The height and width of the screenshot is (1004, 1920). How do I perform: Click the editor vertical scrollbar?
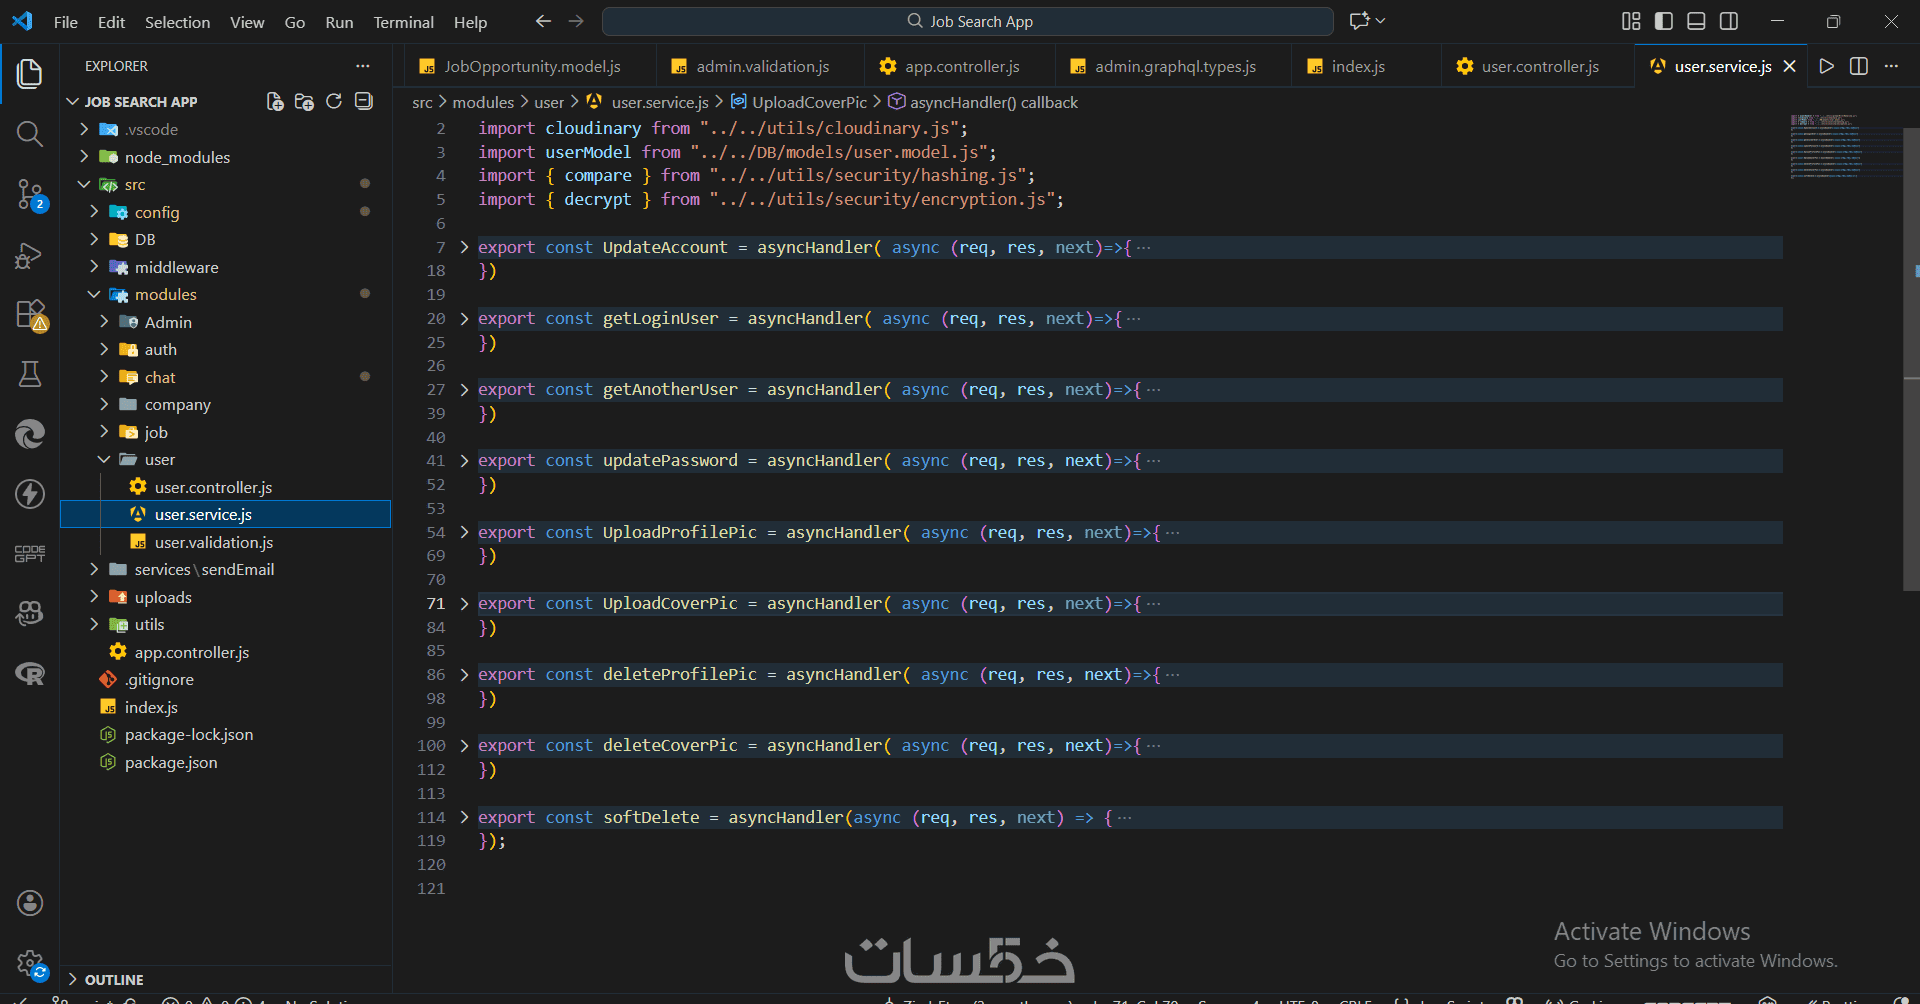(x=1911, y=360)
